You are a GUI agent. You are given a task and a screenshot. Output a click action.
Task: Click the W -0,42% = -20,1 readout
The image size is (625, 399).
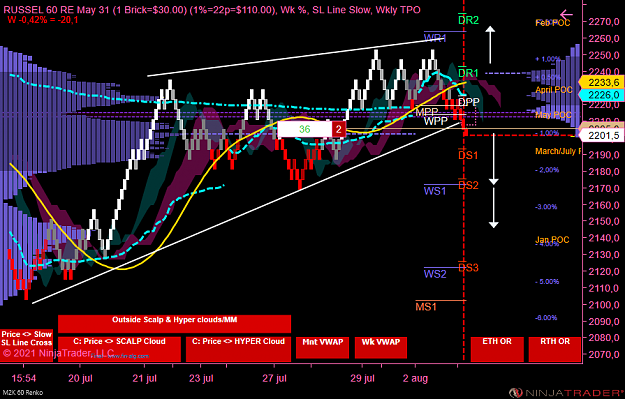tap(43, 20)
